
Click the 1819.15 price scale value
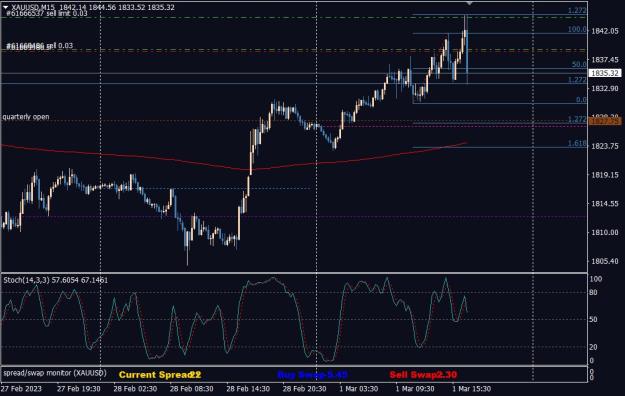coord(605,175)
